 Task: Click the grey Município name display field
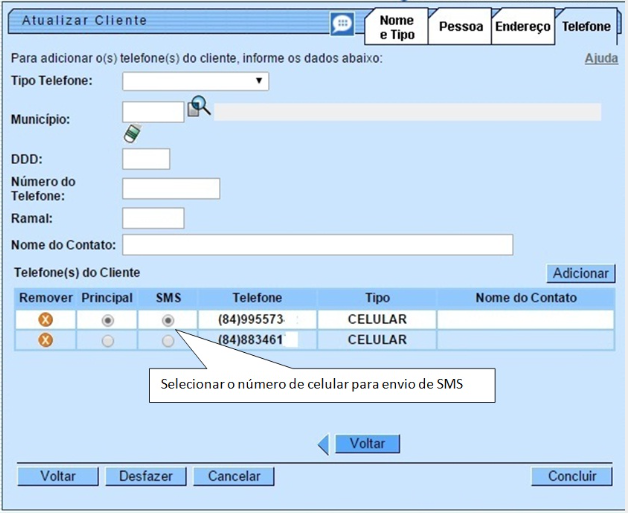pos(407,112)
